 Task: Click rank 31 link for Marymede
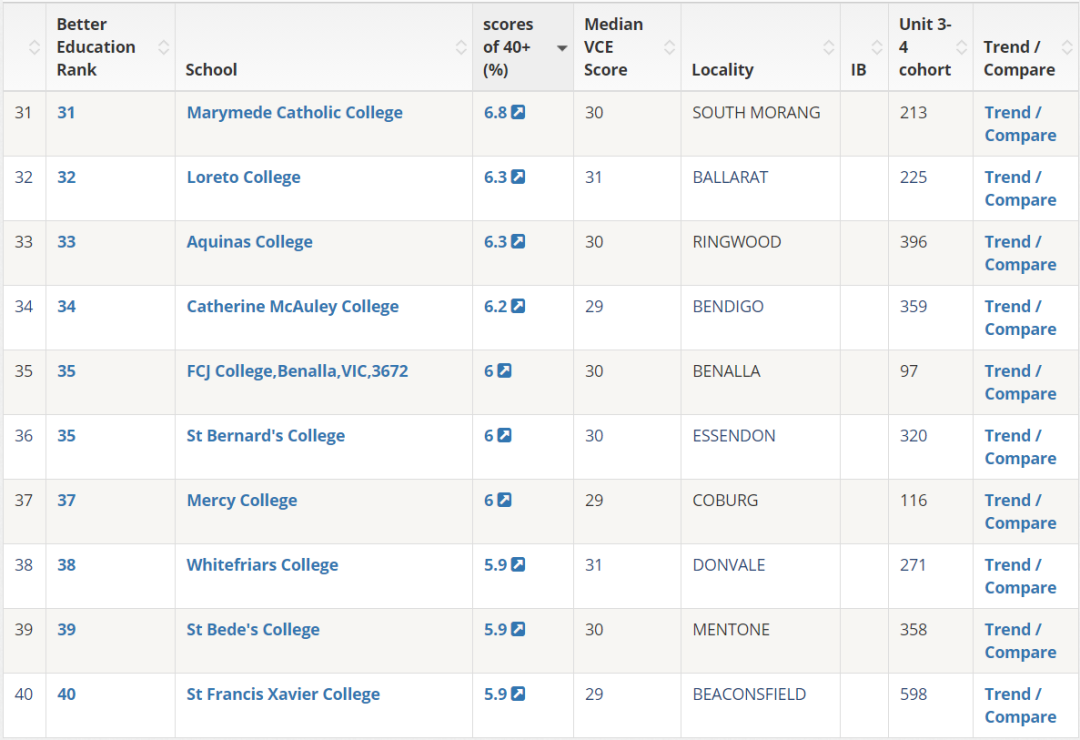66,112
